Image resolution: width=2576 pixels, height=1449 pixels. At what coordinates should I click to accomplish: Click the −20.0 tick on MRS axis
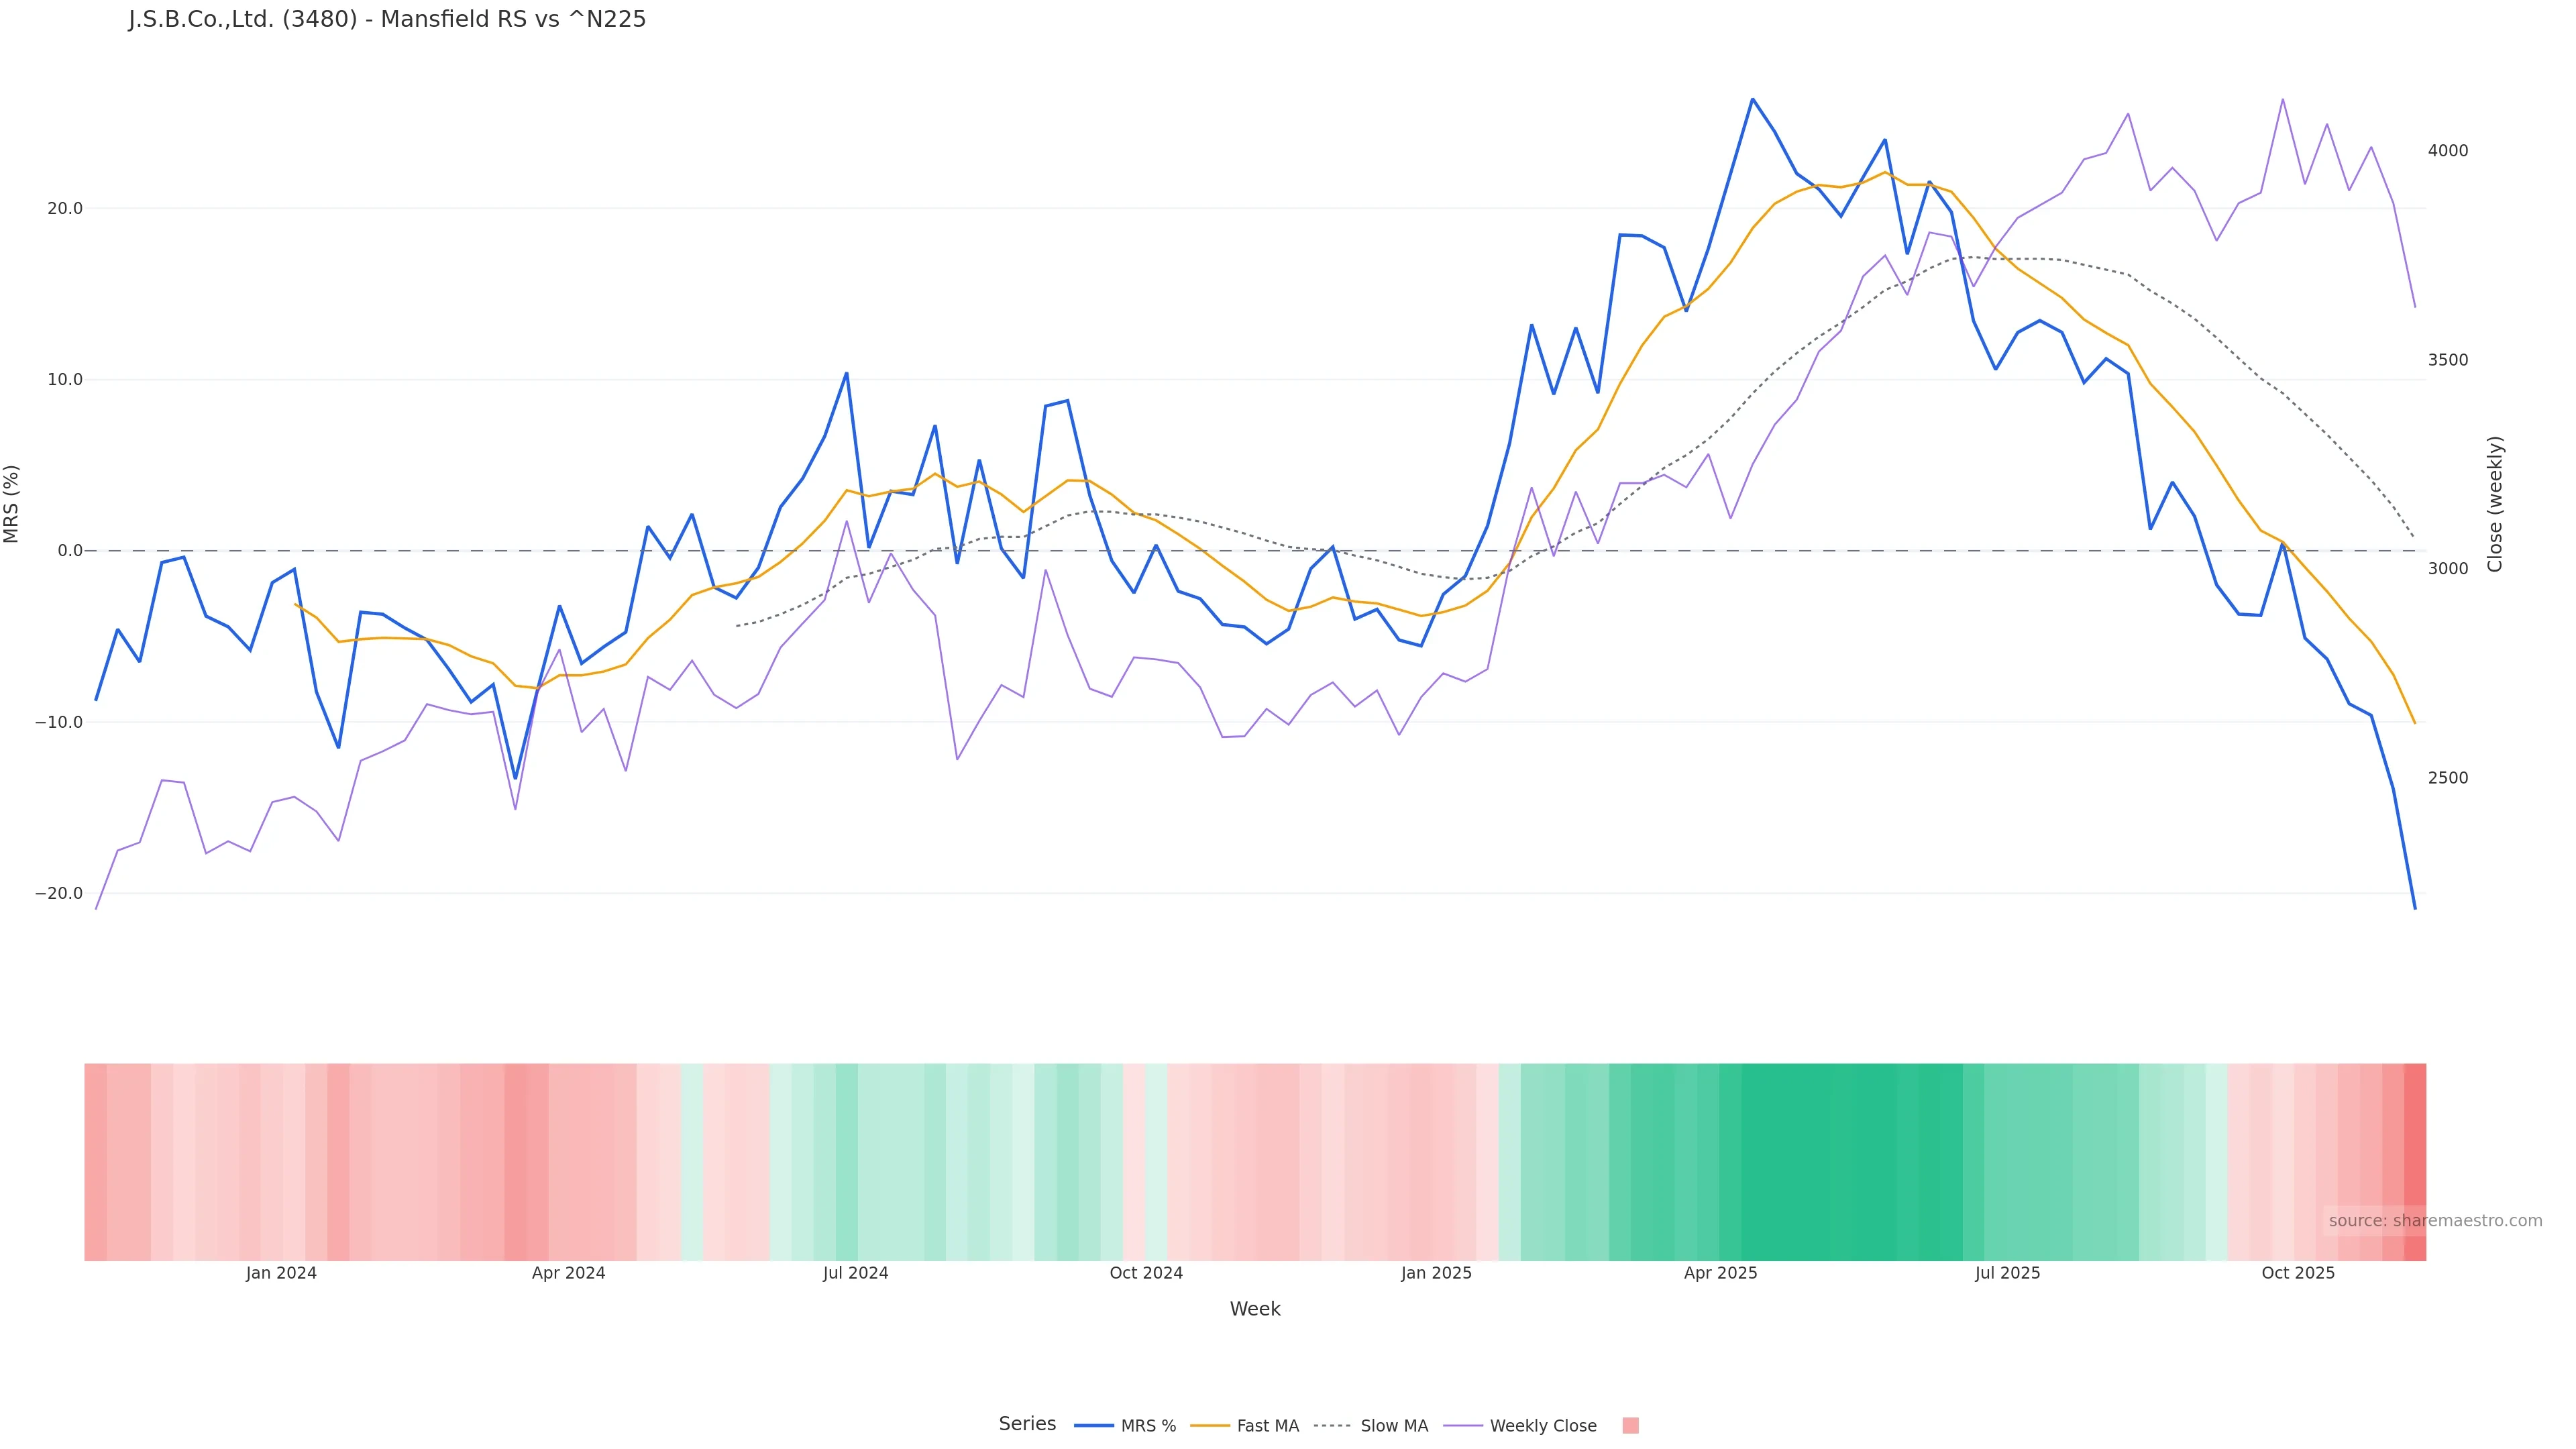59,894
